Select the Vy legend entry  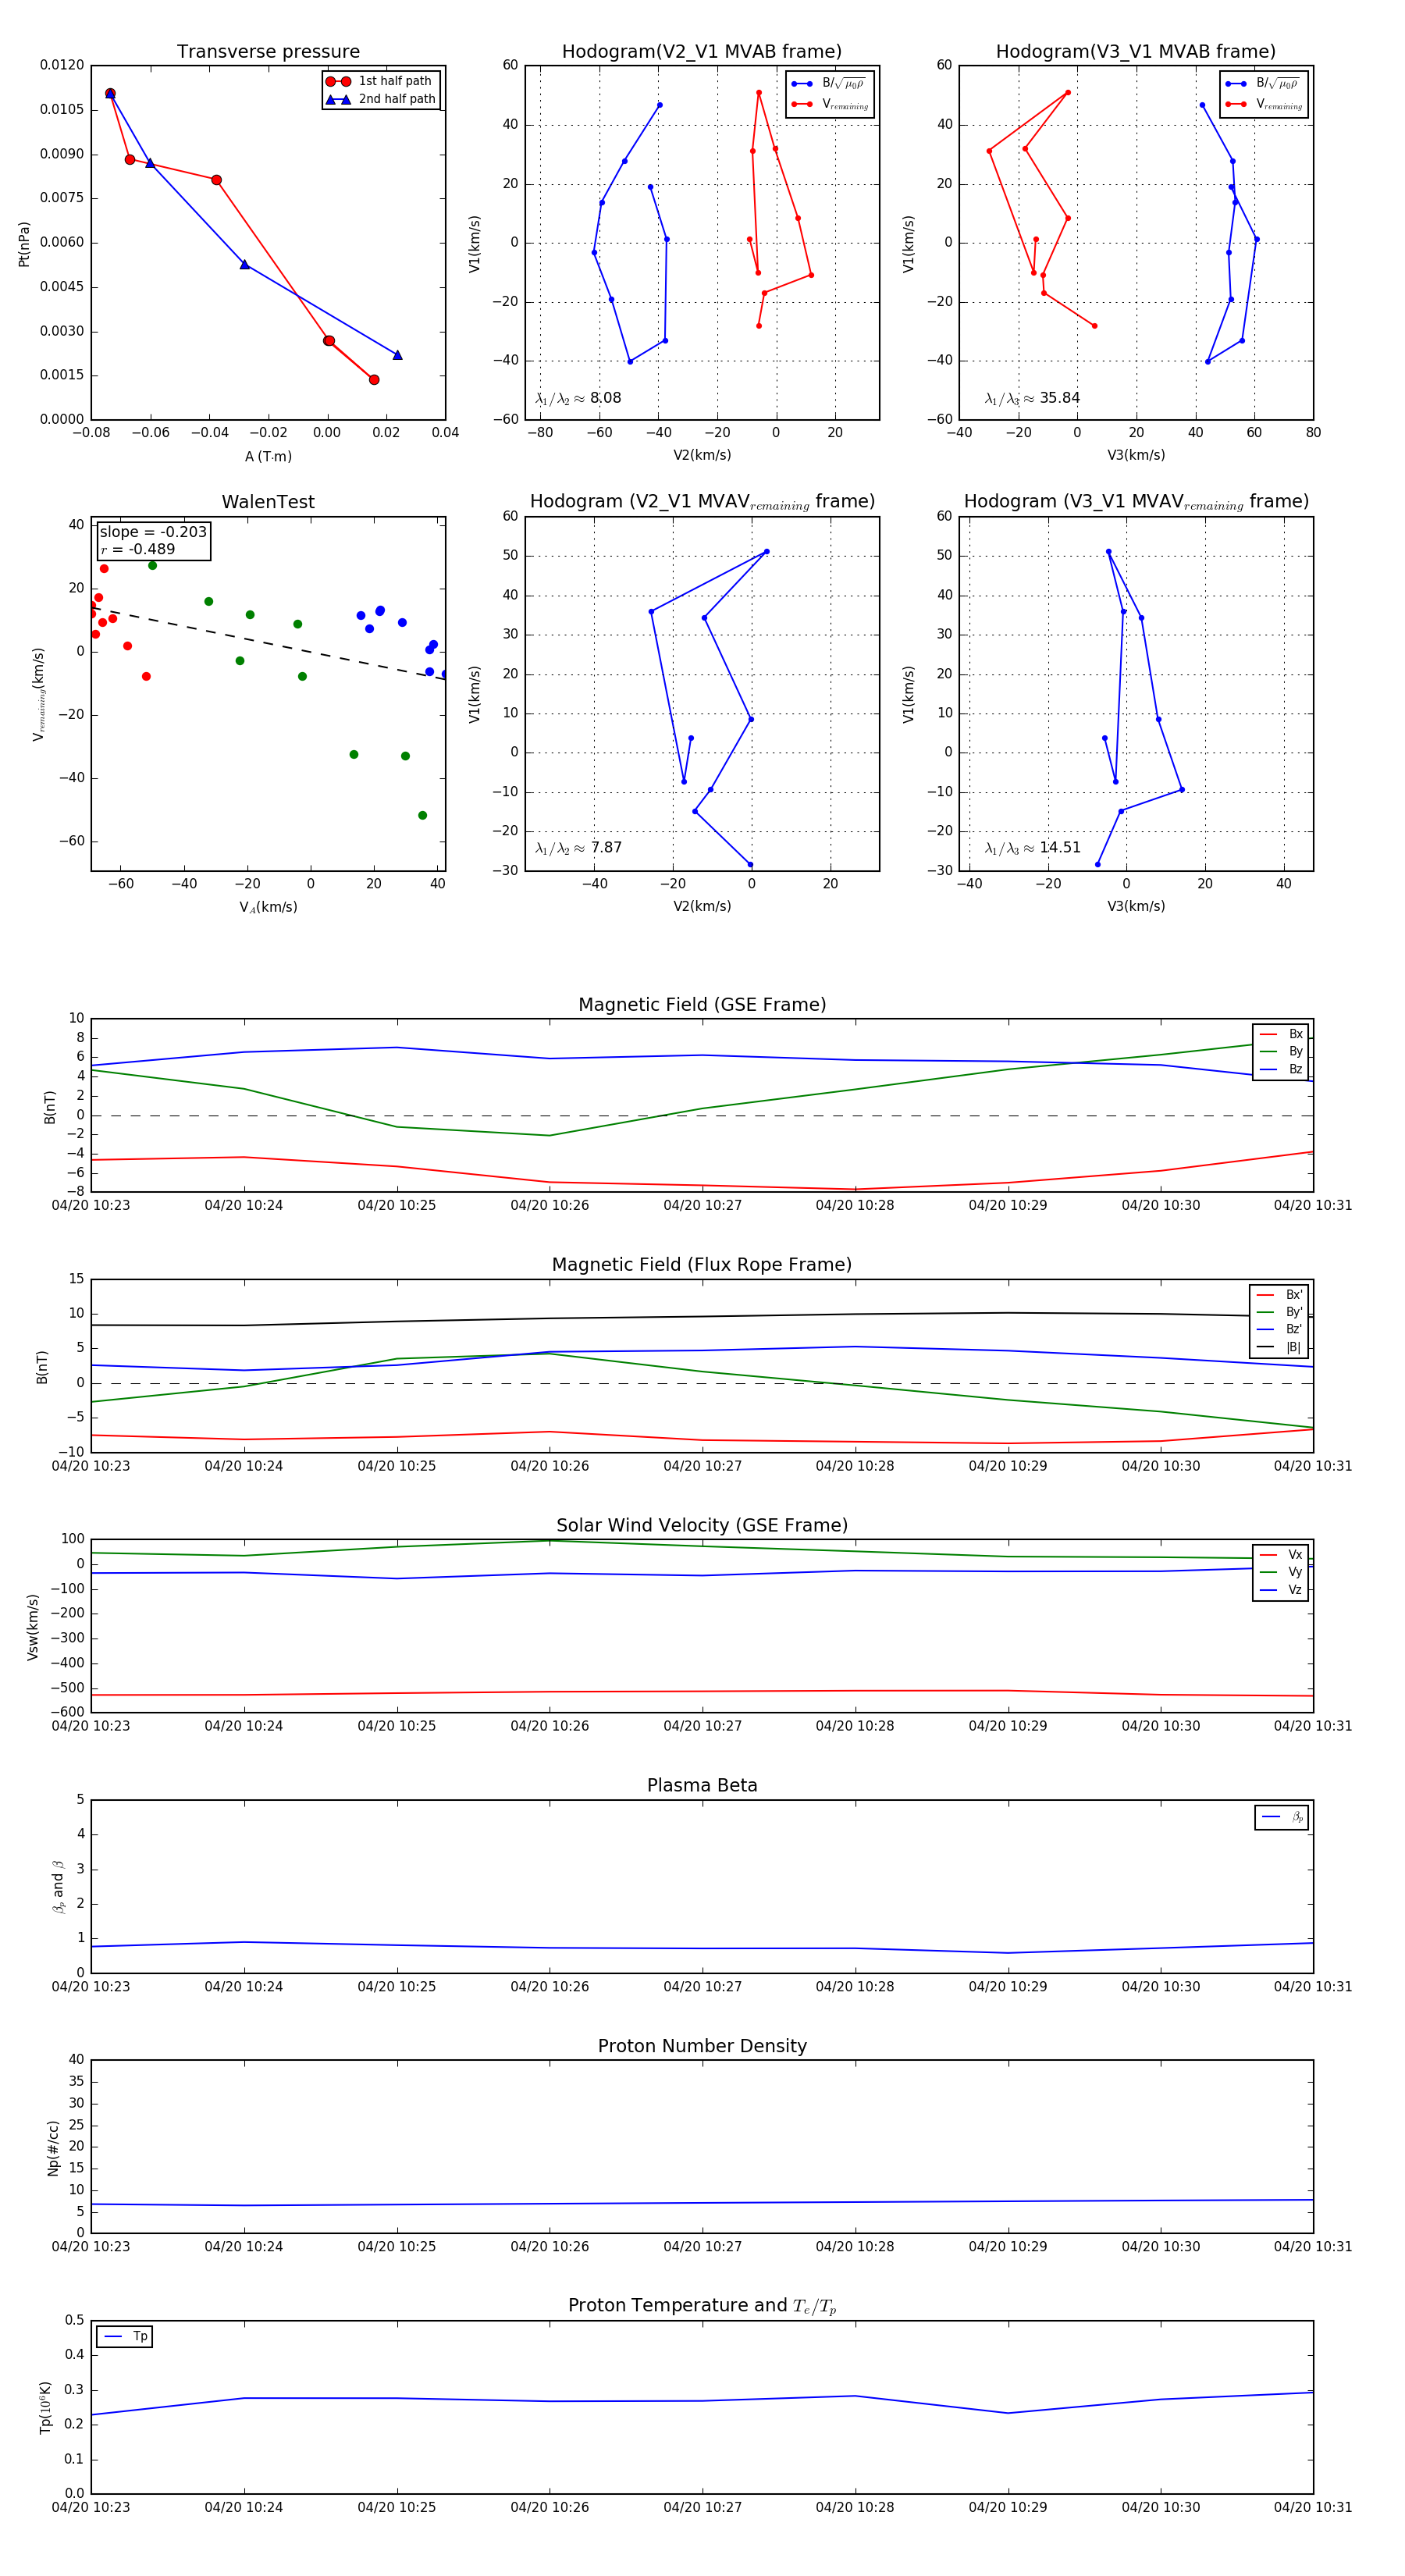pos(1281,1572)
